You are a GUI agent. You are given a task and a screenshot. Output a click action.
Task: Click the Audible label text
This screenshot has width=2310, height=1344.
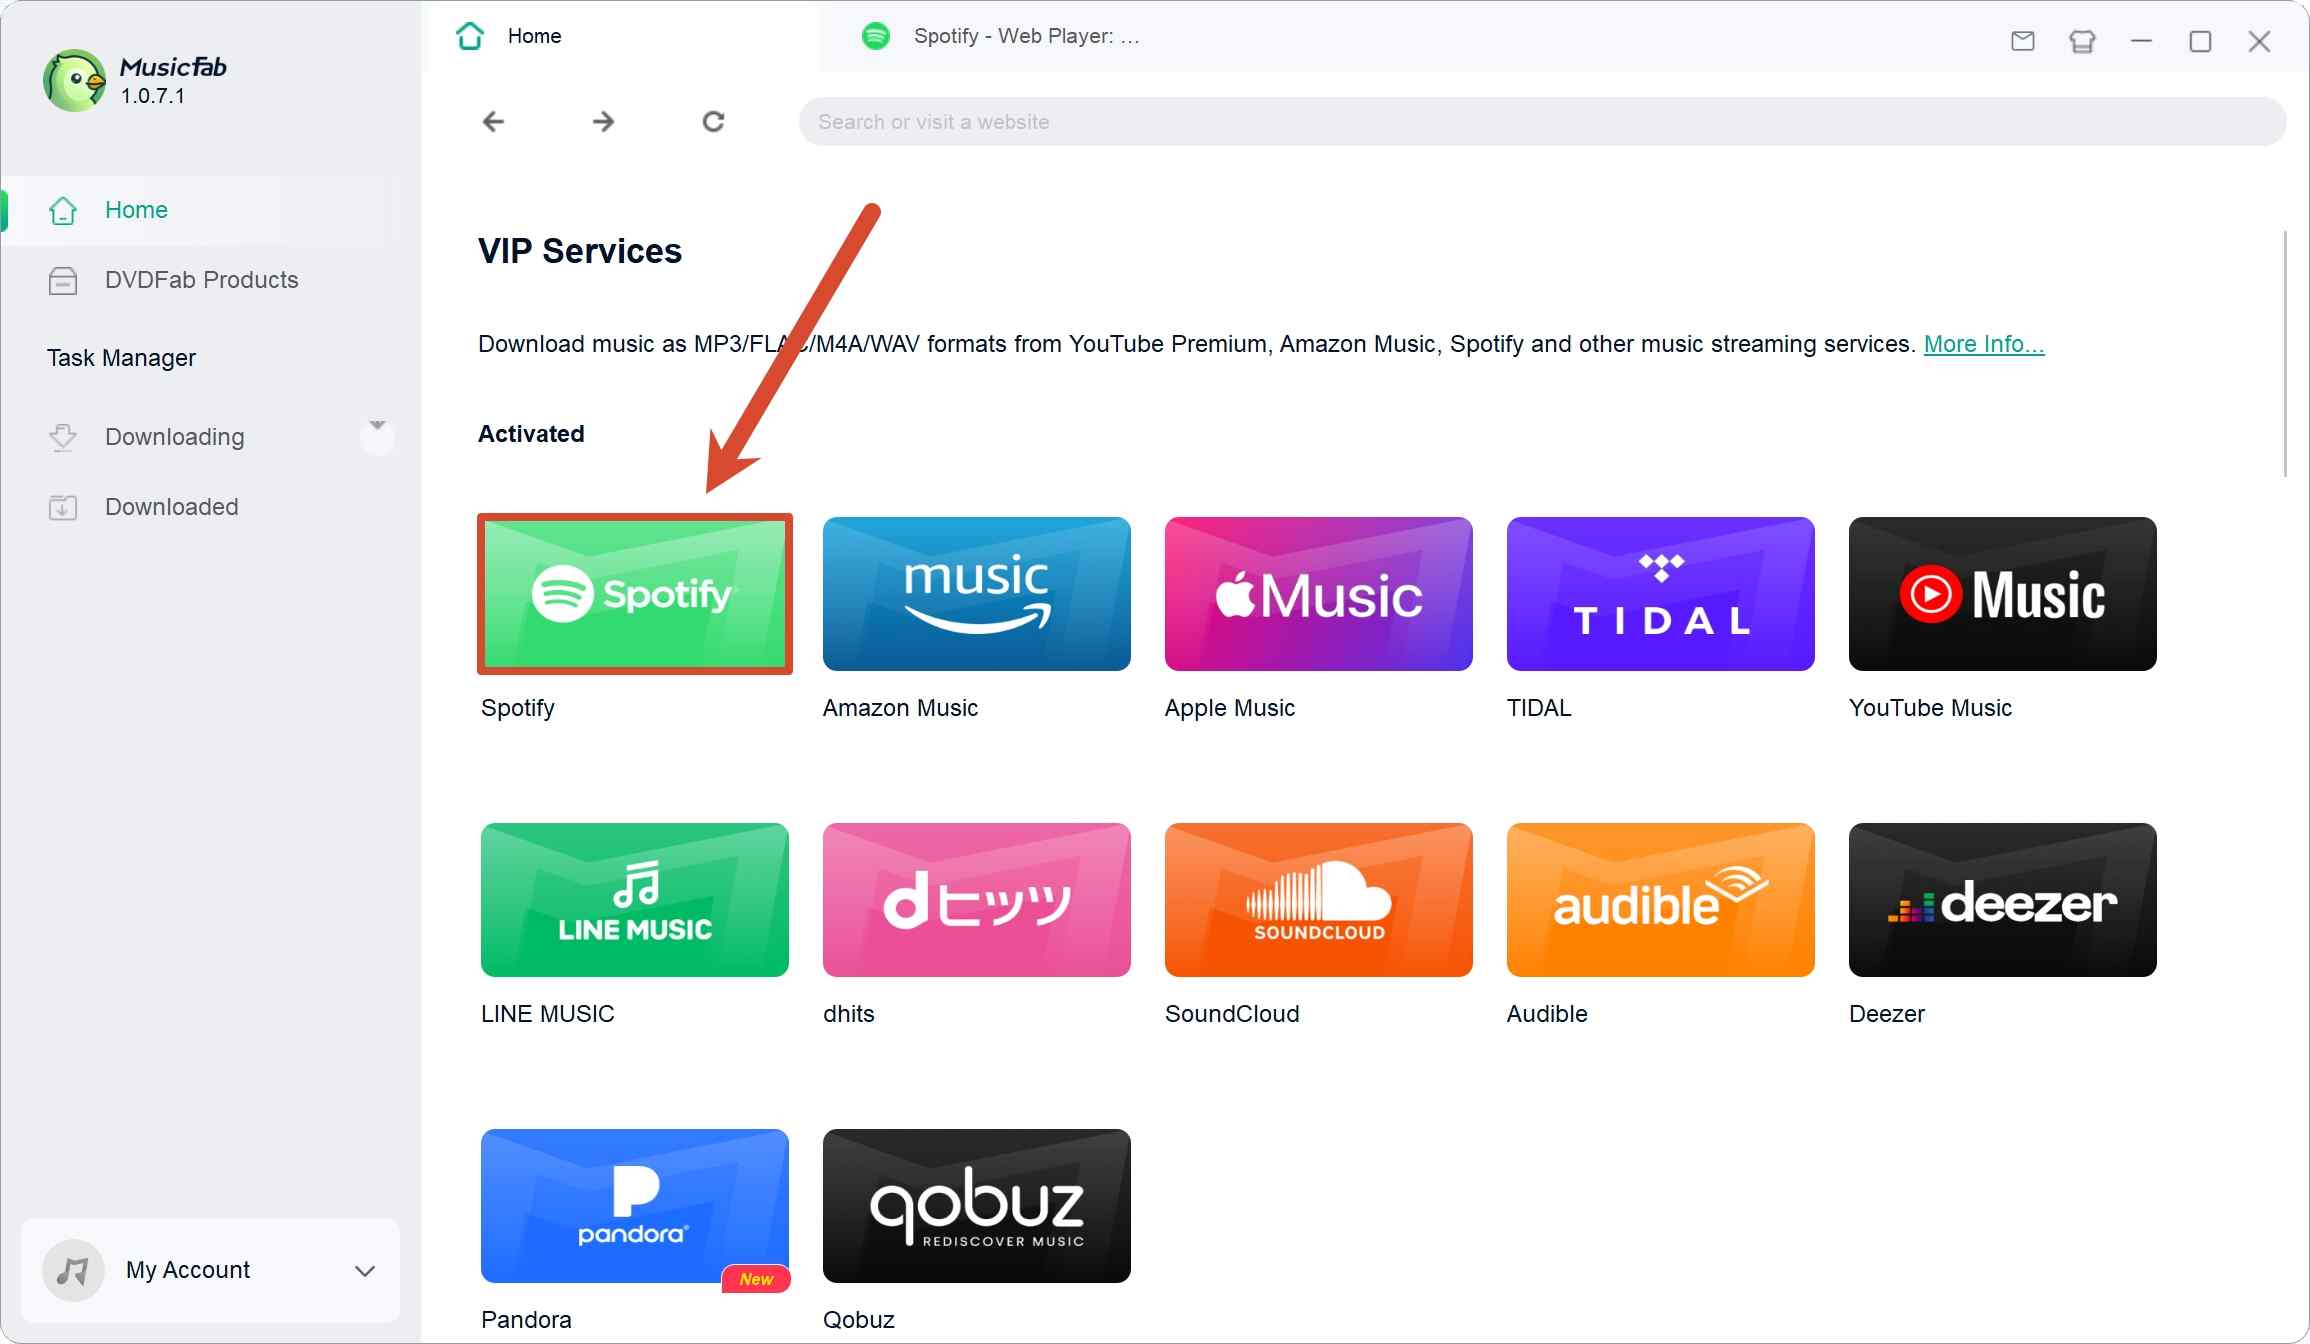click(1547, 1014)
